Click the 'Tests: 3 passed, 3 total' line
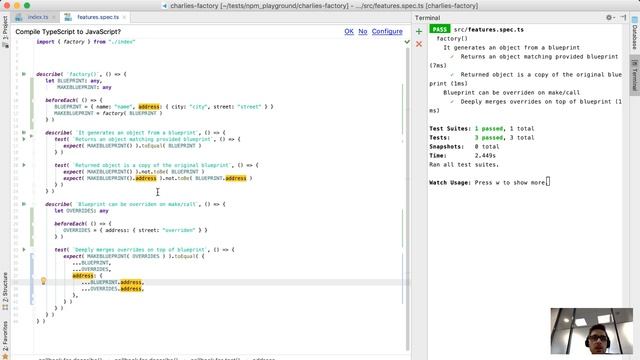The width and height of the screenshot is (640, 360). tap(482, 138)
